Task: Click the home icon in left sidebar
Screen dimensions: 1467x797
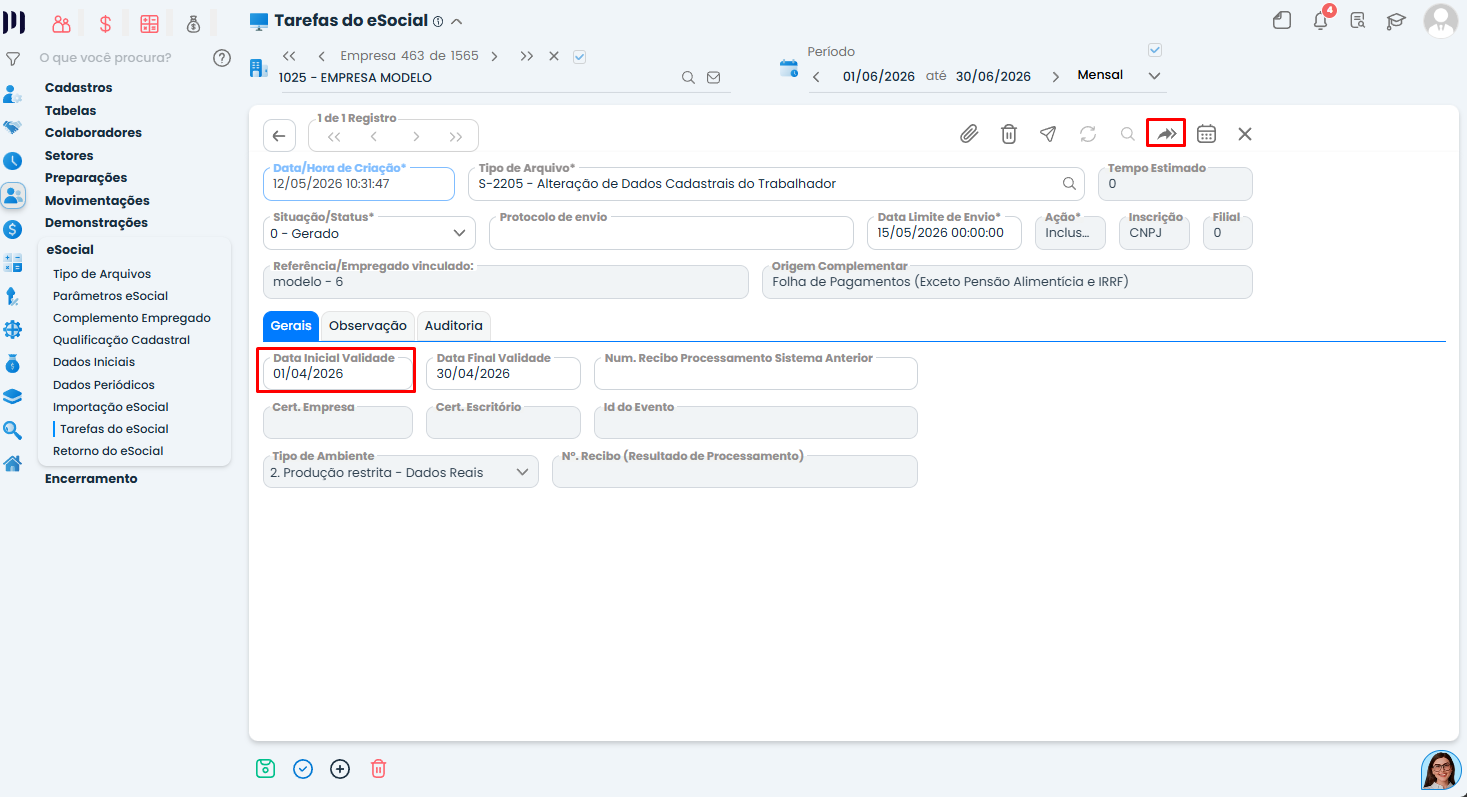Action: pyautogui.click(x=13, y=463)
